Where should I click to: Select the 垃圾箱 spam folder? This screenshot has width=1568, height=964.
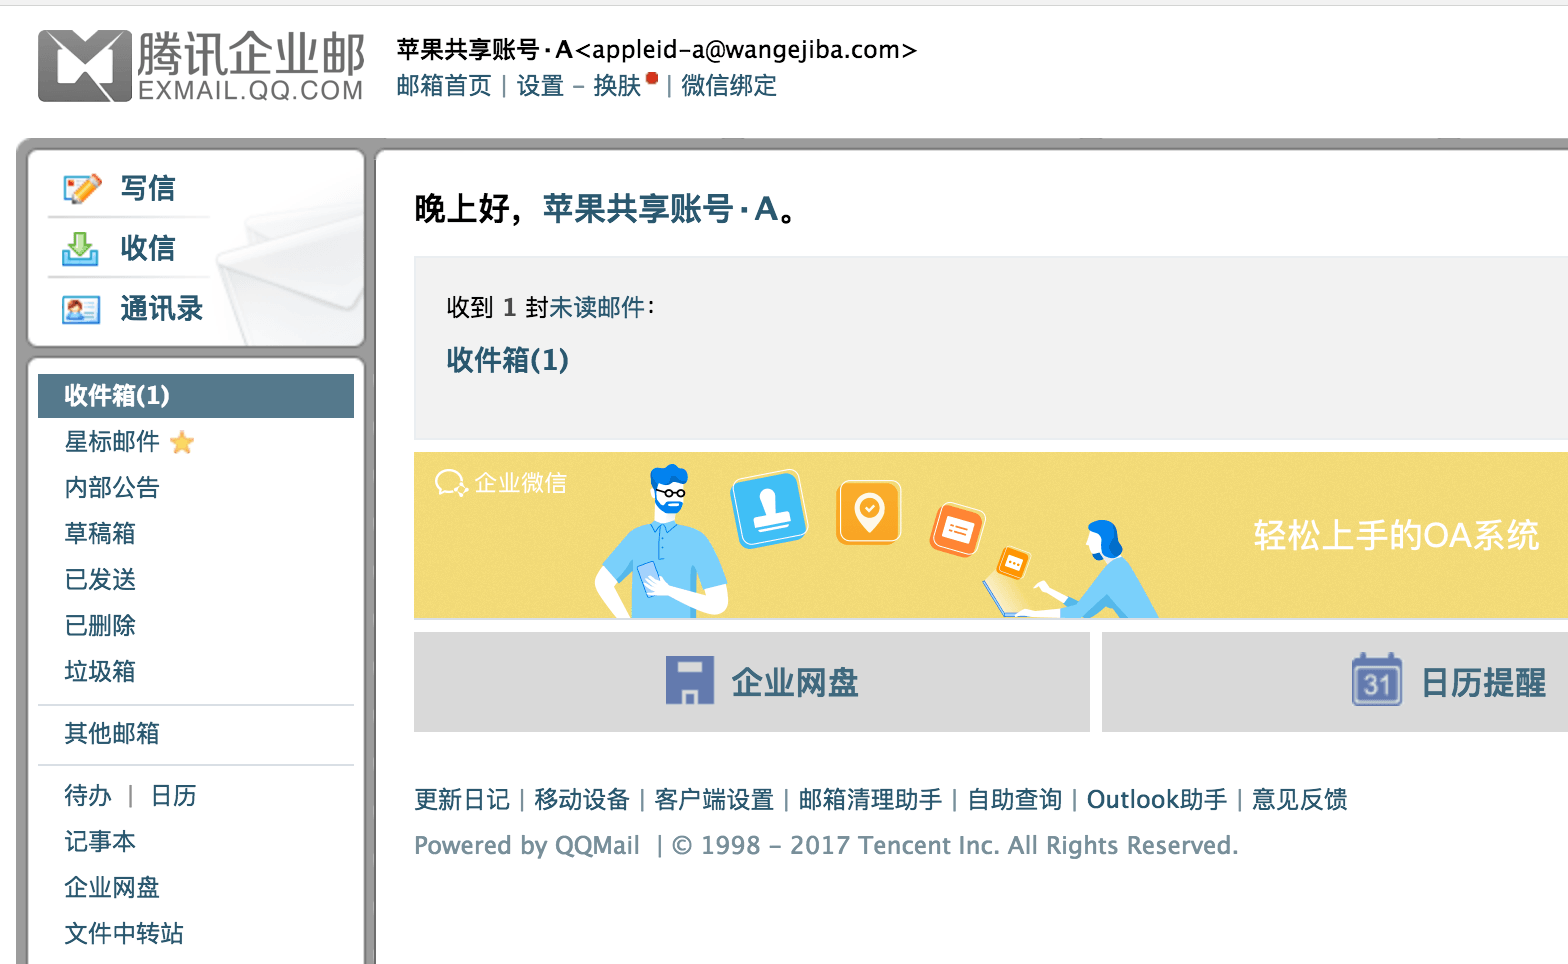tap(100, 672)
